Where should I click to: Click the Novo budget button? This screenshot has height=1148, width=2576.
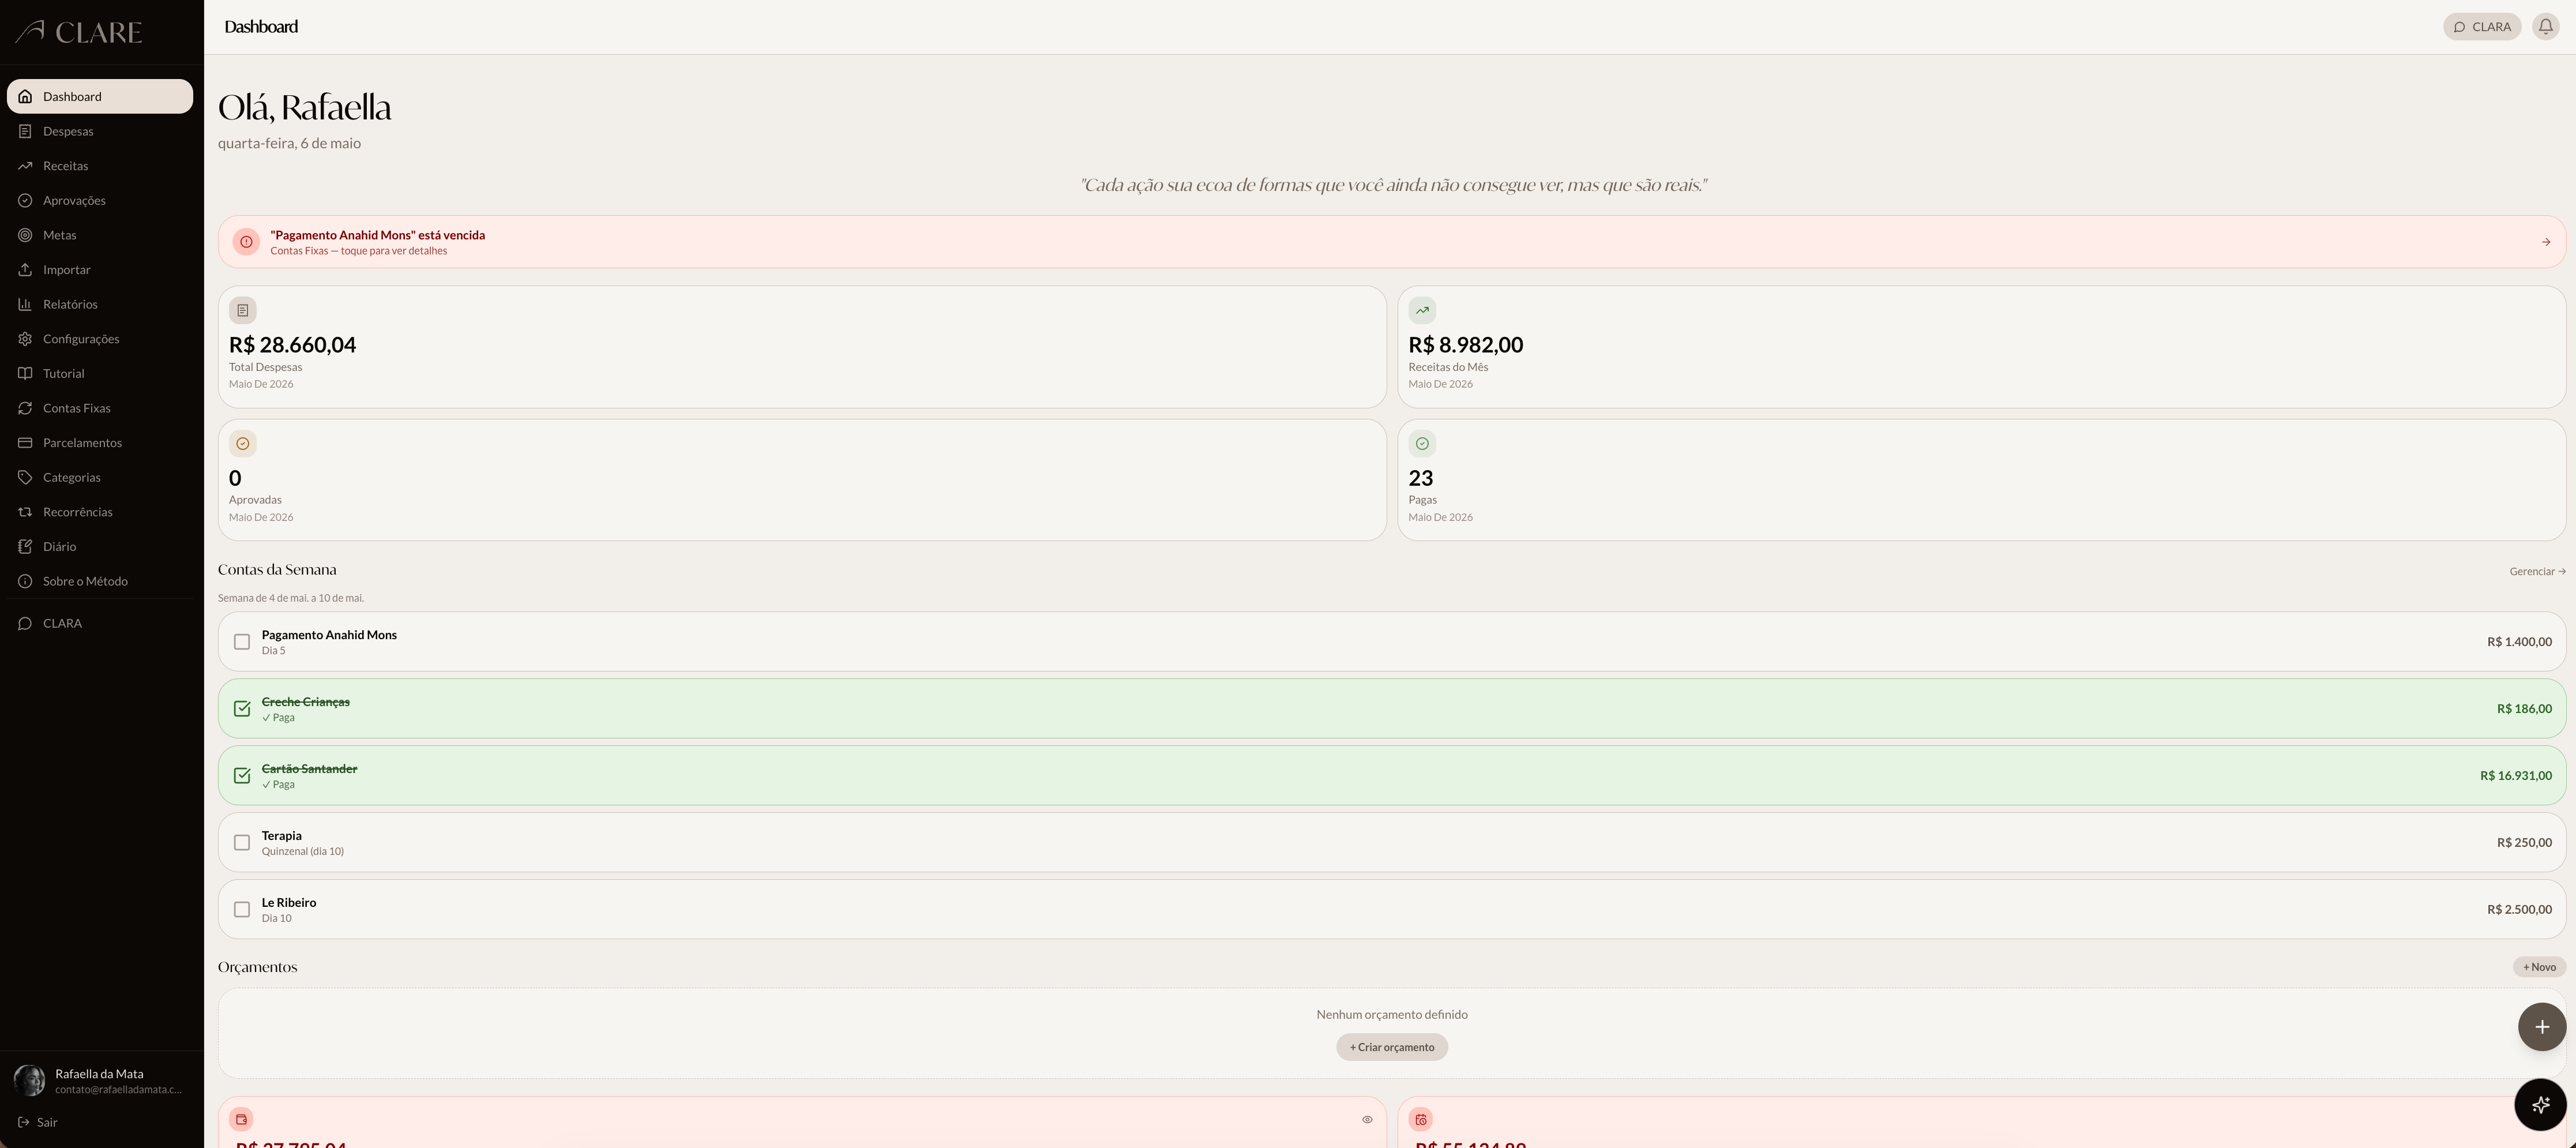pos(2539,967)
